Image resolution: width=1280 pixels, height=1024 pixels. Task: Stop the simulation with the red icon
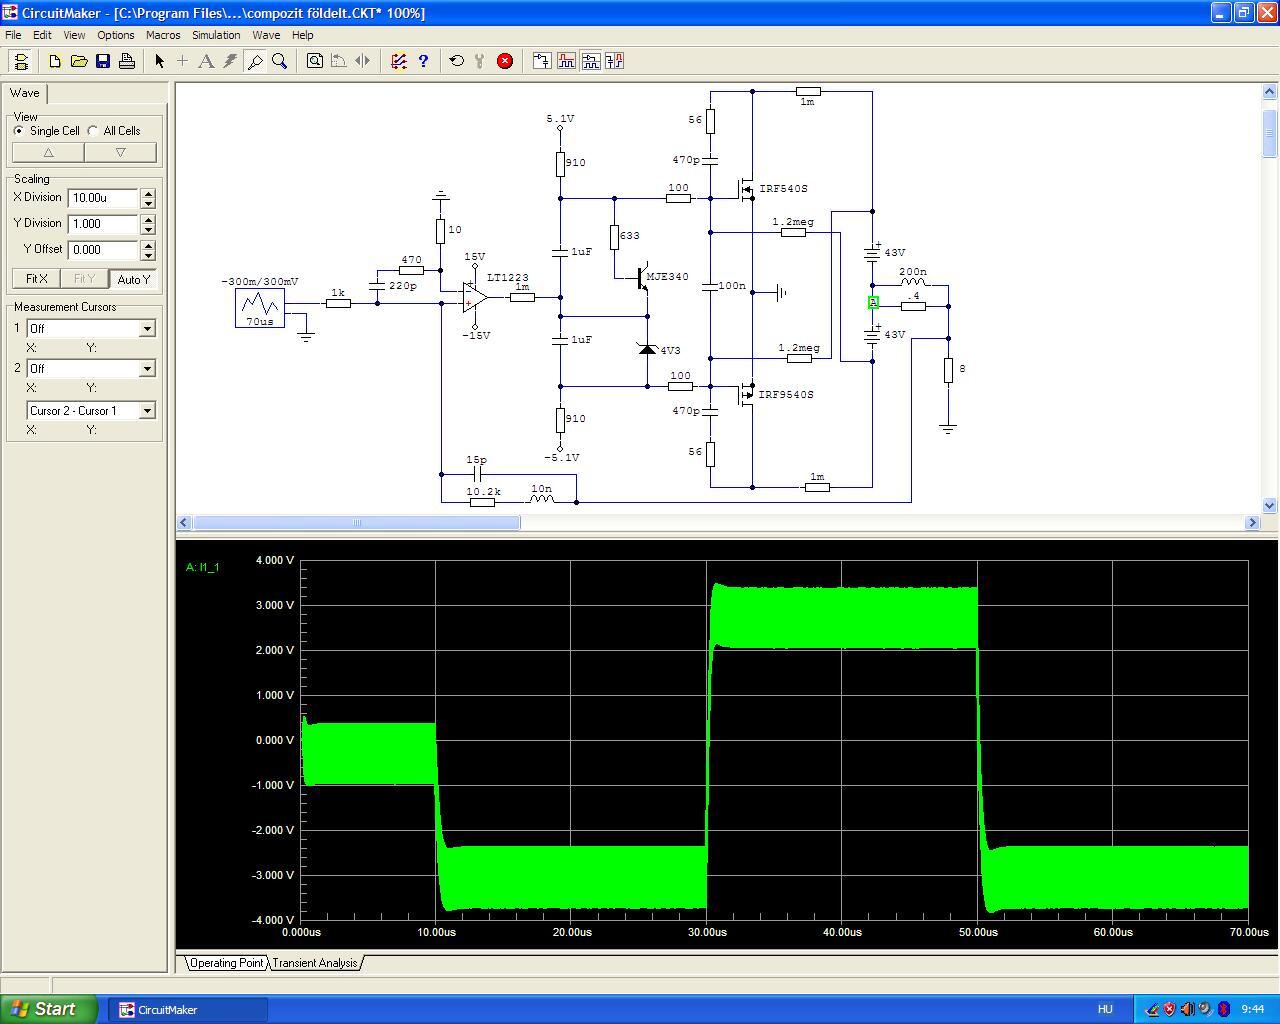click(x=505, y=61)
